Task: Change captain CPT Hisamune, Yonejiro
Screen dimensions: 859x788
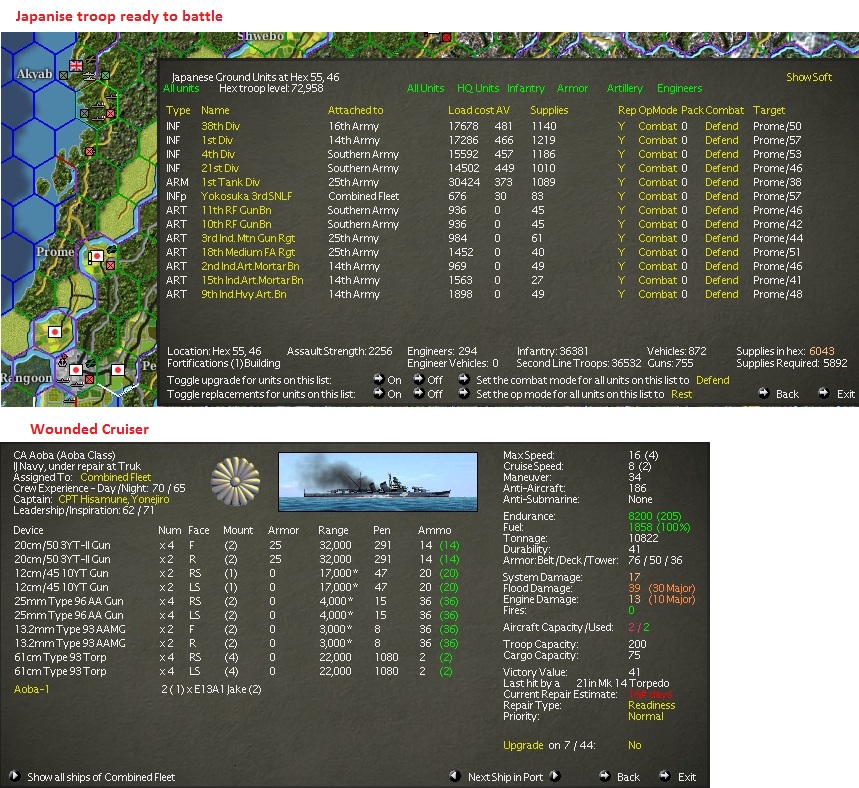Action: pos(114,499)
